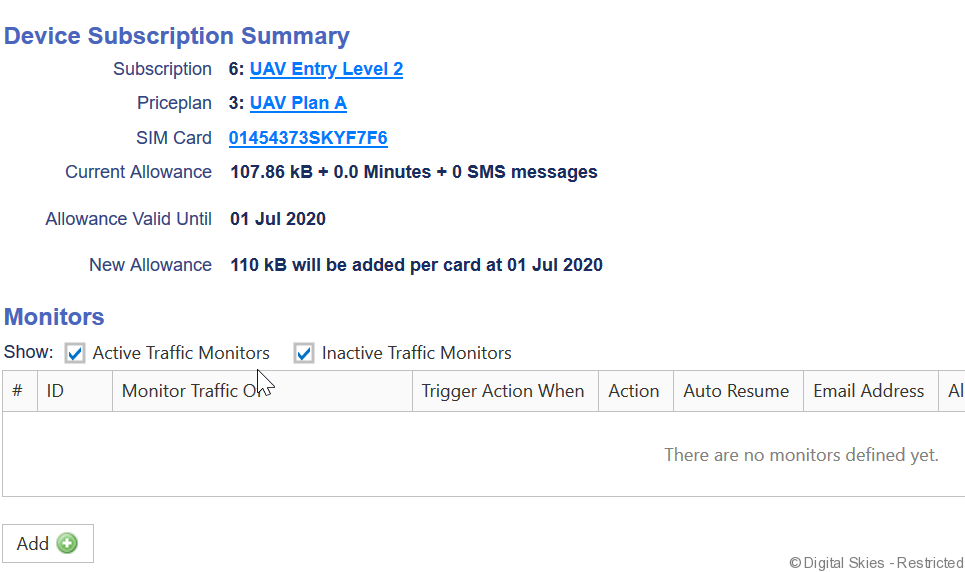Toggle the Active Traffic Monitors checkbox
965x572 pixels.
point(75,353)
